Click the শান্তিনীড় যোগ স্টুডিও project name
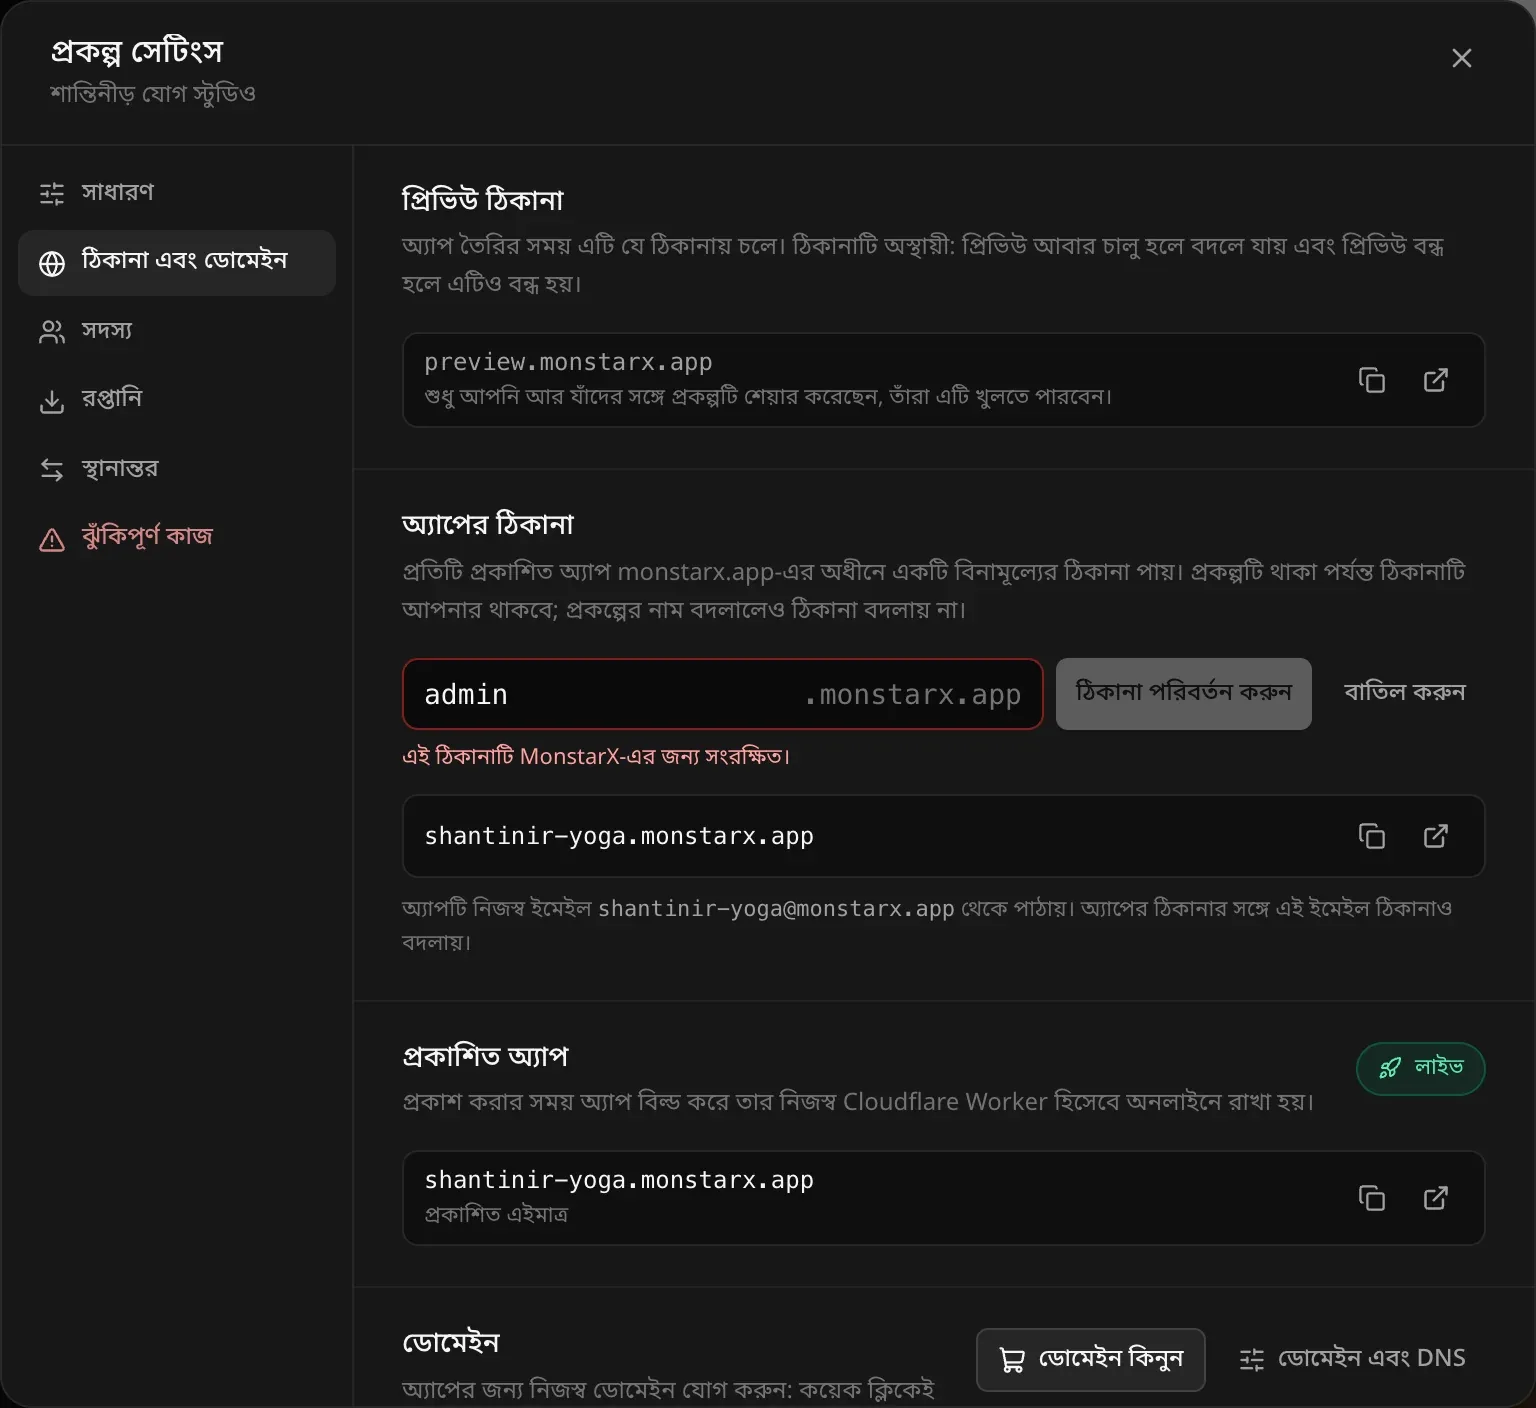The width and height of the screenshot is (1536, 1408). (153, 94)
